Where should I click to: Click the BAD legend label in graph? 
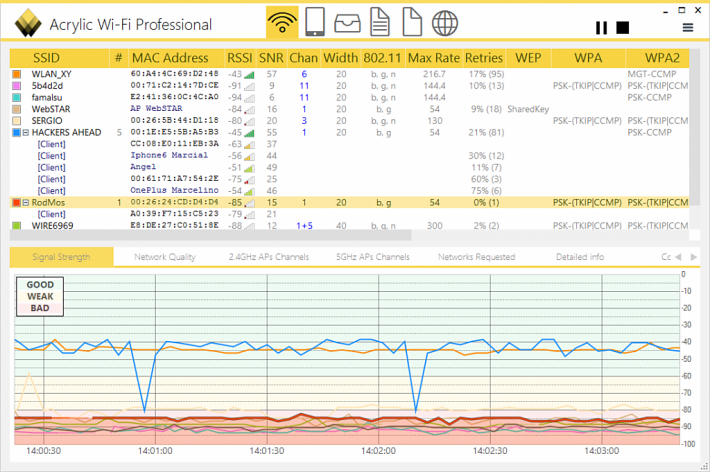click(x=40, y=308)
